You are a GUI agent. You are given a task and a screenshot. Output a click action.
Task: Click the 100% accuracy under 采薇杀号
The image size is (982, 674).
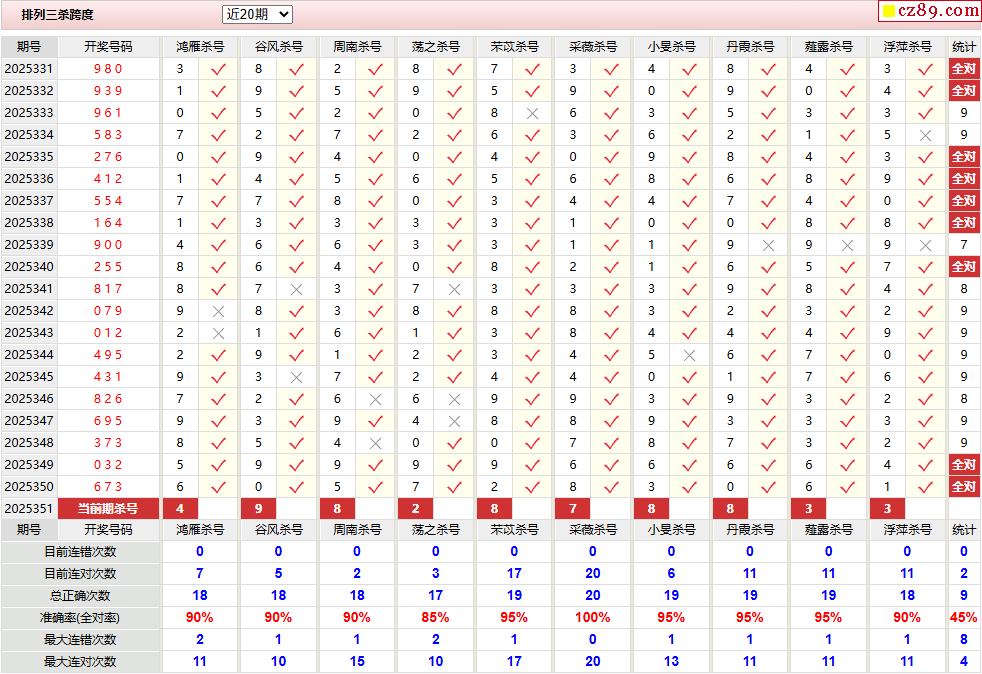tap(592, 618)
